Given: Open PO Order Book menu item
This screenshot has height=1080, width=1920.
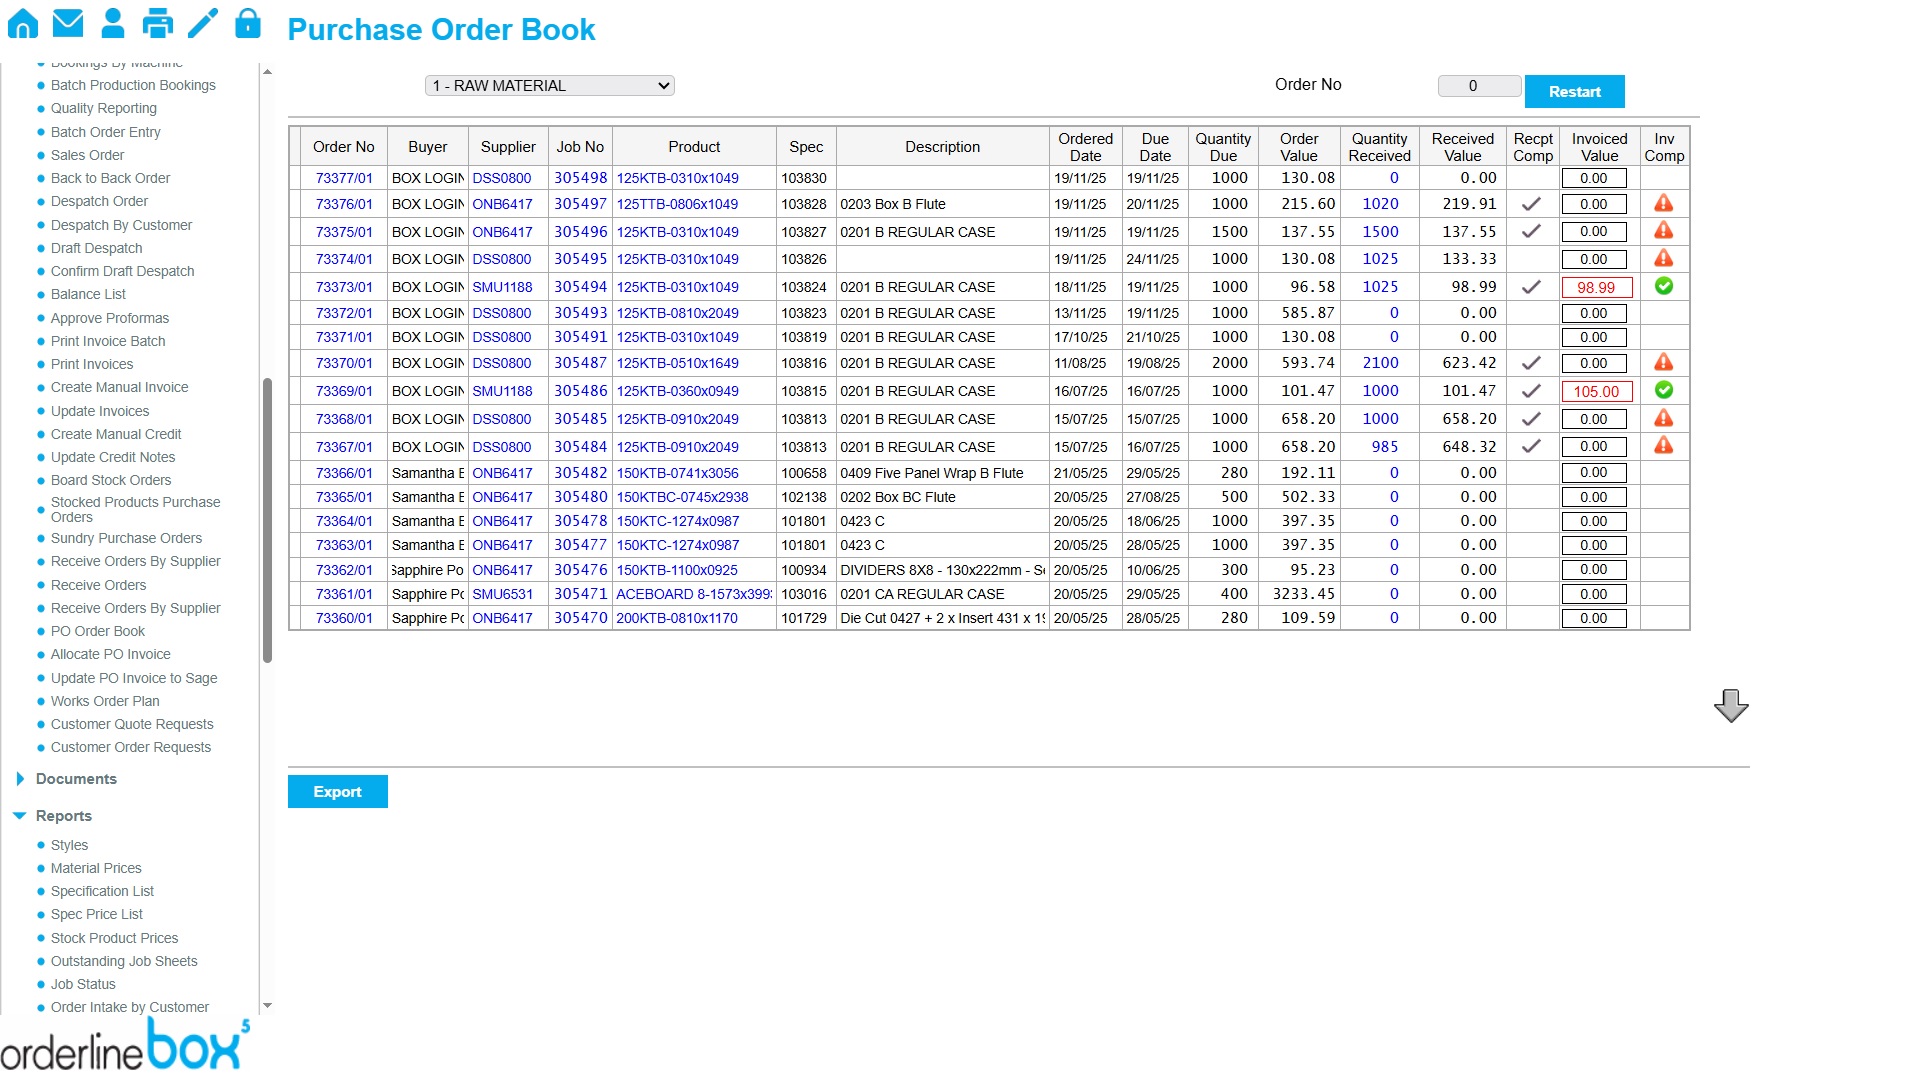Looking at the screenshot, I should point(98,631).
